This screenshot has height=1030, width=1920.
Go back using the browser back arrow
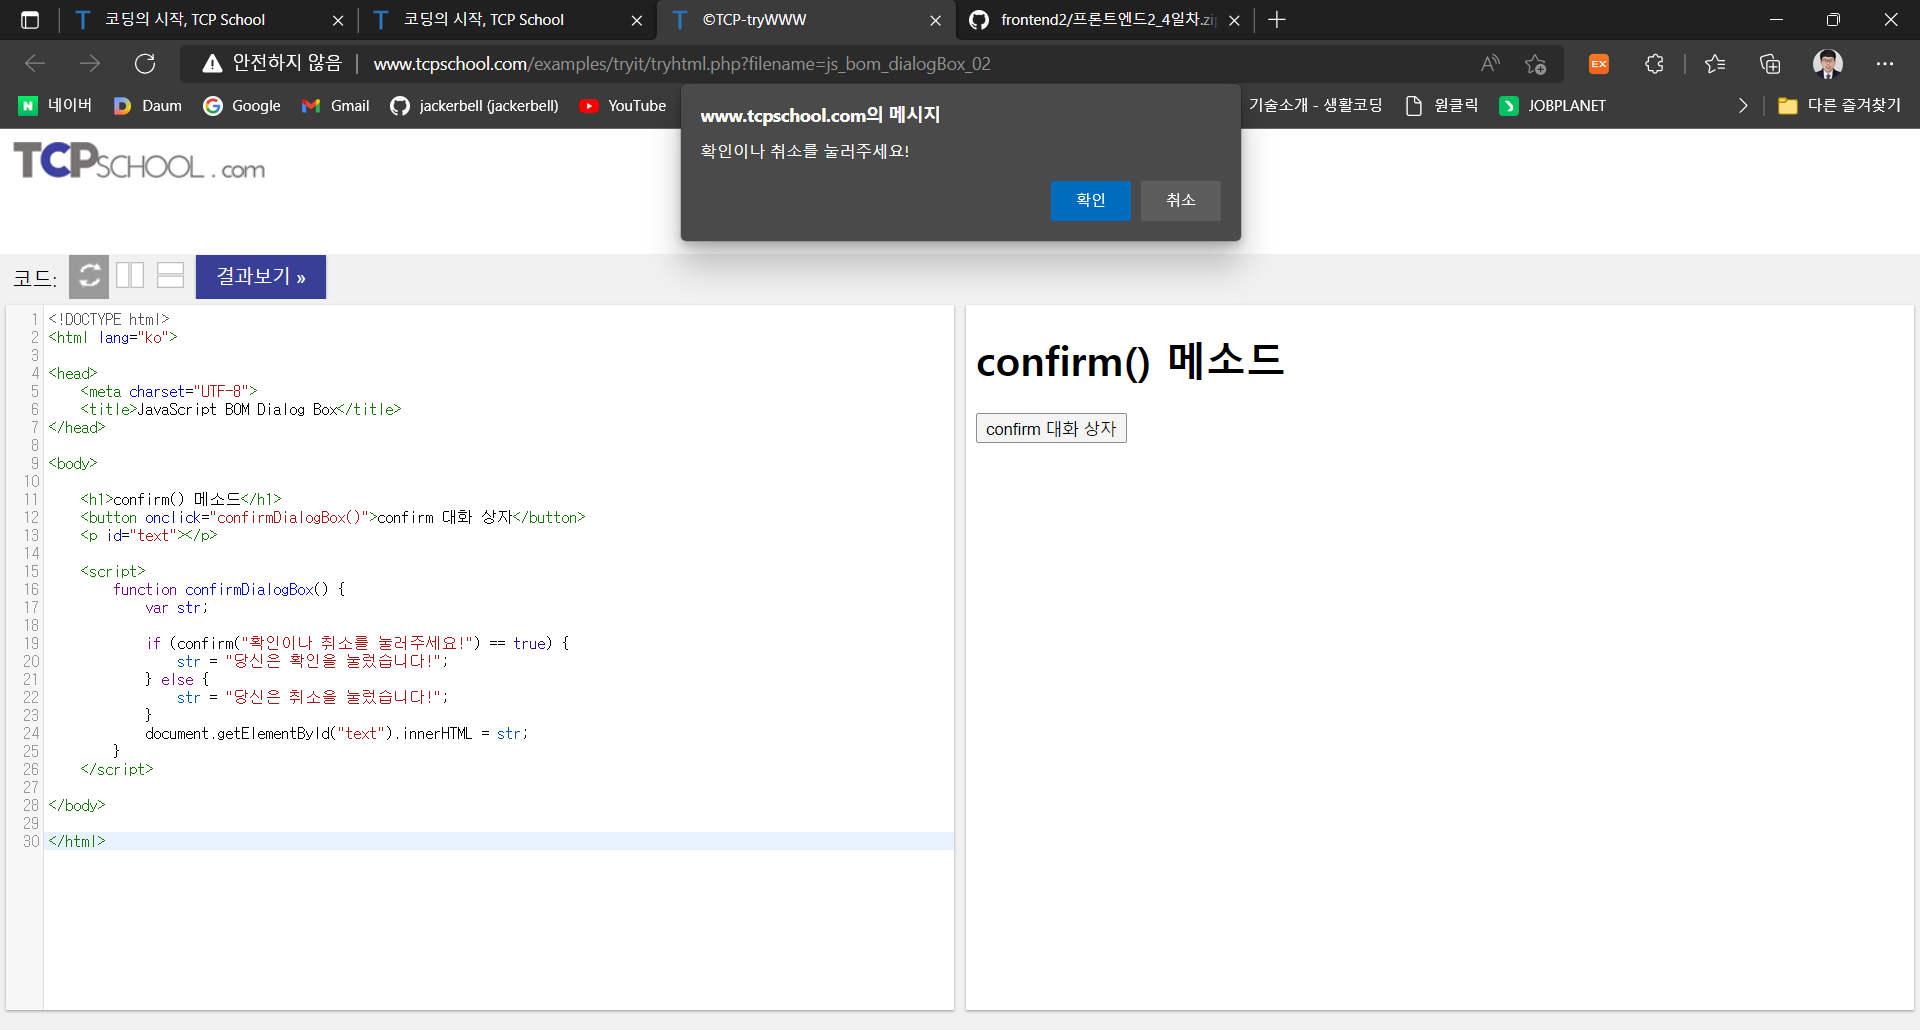click(35, 63)
